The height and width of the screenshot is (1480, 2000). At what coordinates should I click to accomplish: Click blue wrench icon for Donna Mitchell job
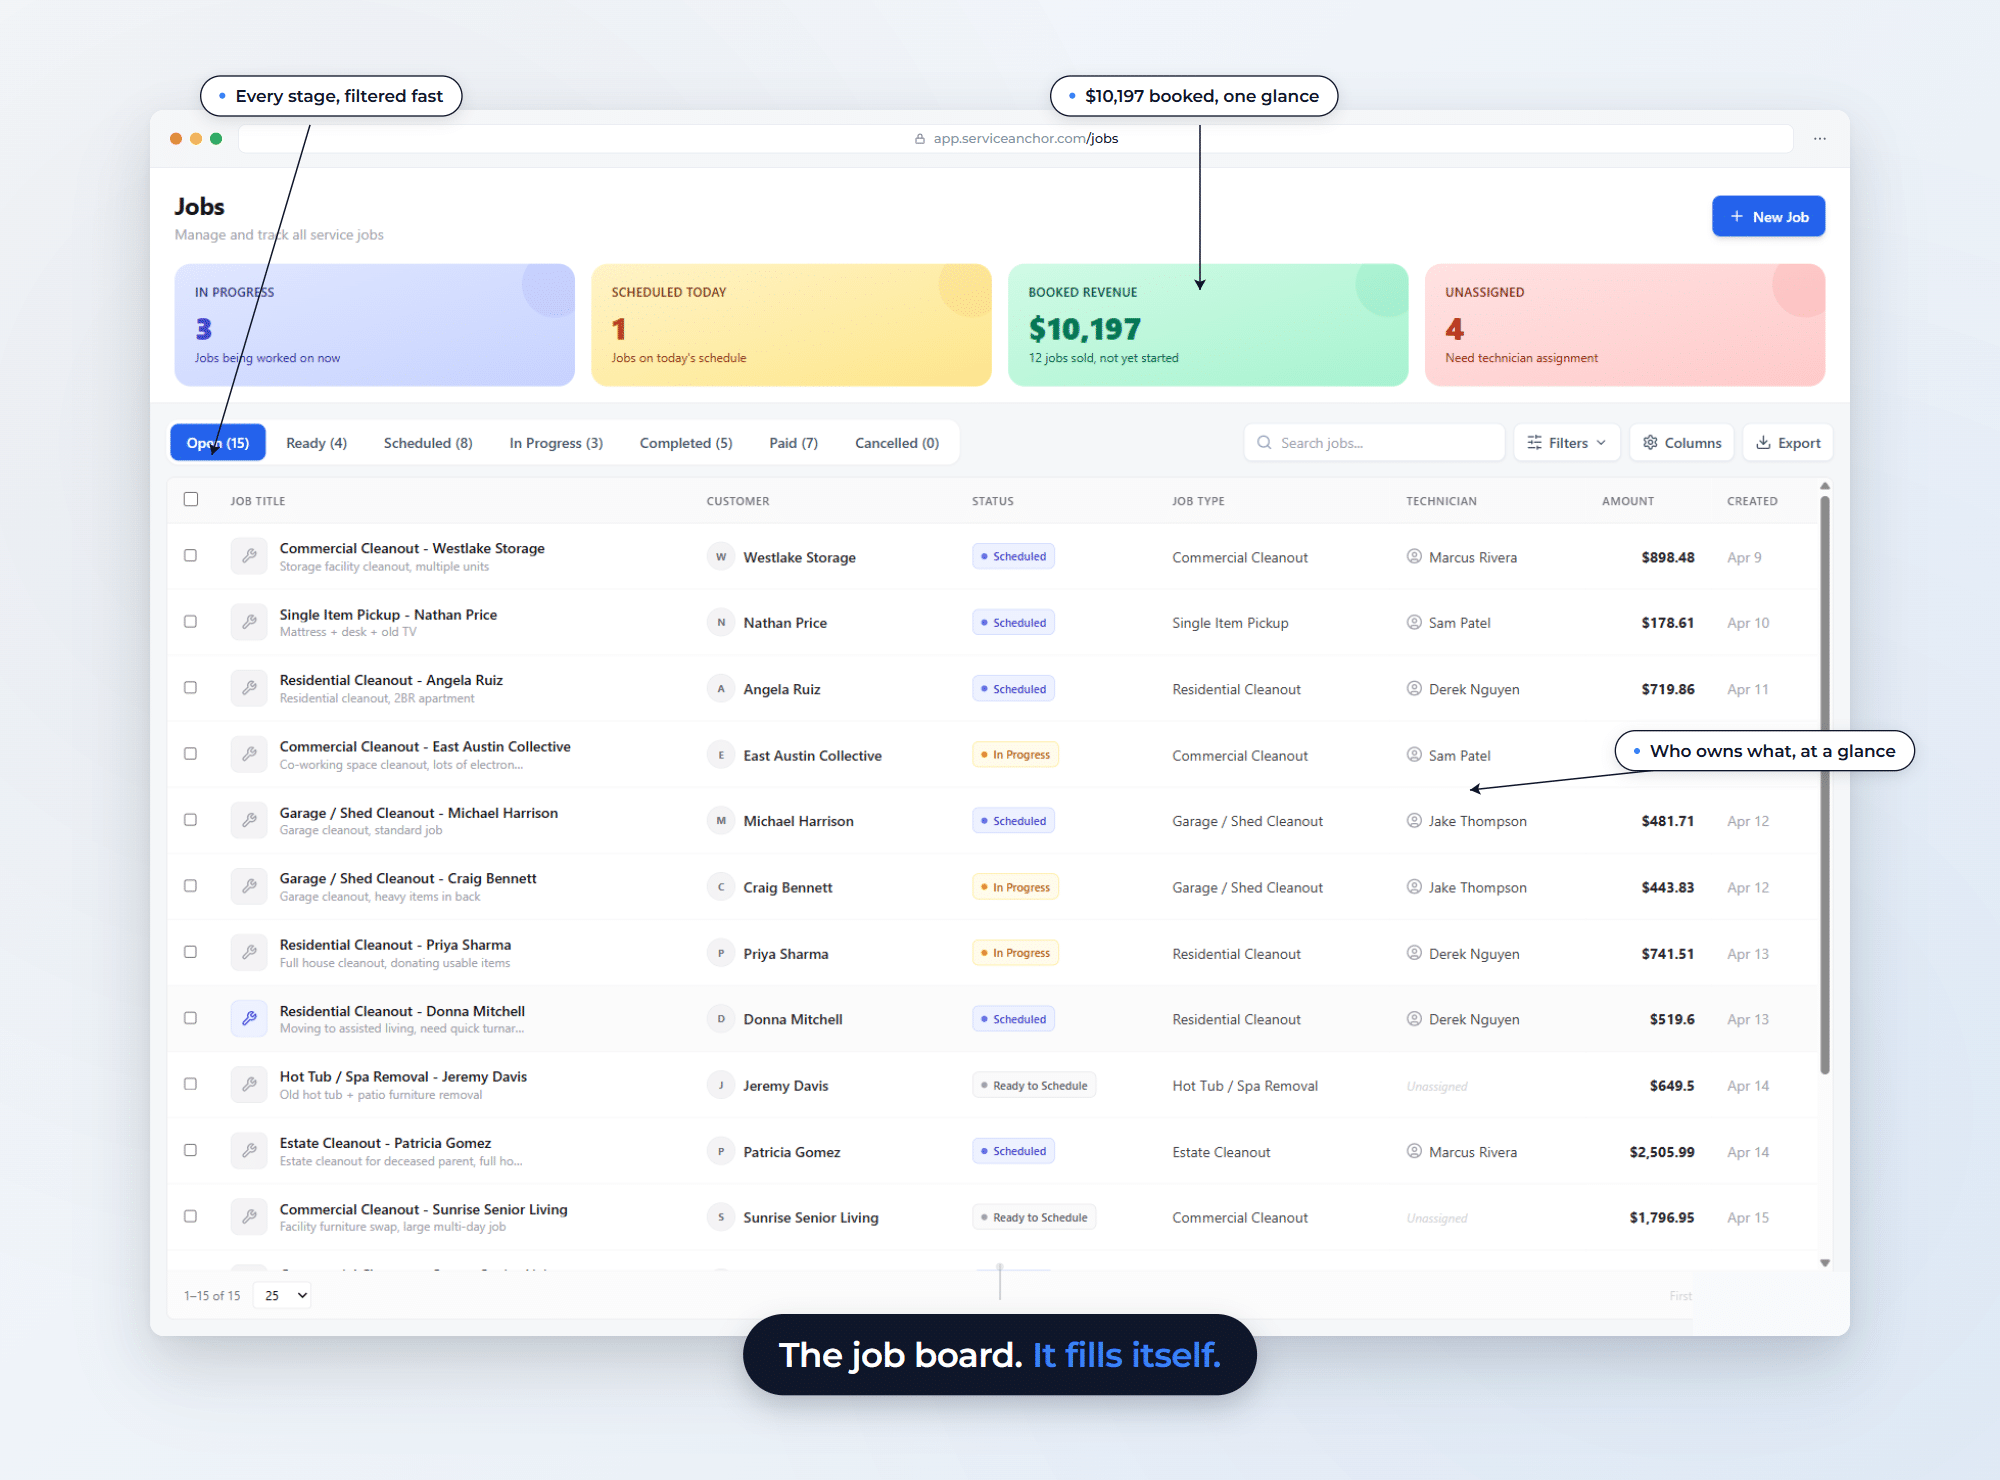pyautogui.click(x=249, y=1018)
